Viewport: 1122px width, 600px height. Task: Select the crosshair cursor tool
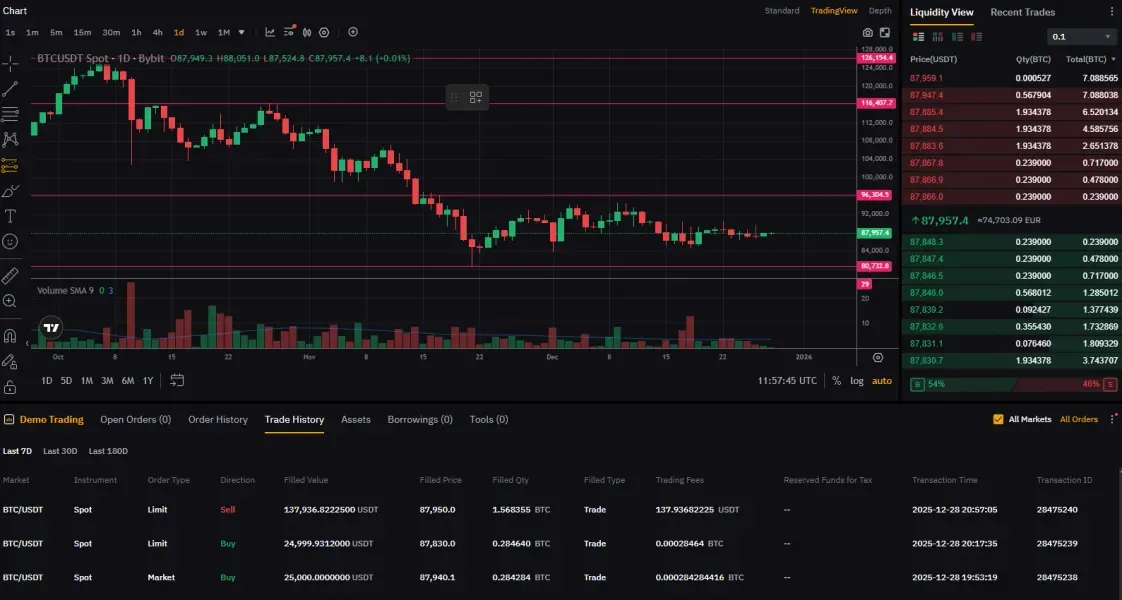[x=10, y=64]
